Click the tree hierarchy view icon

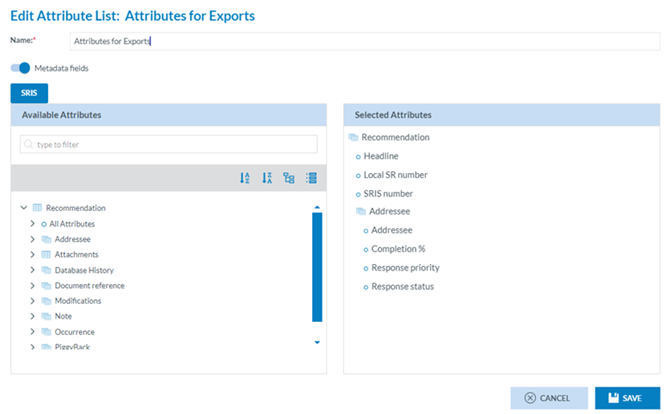pos(289,178)
